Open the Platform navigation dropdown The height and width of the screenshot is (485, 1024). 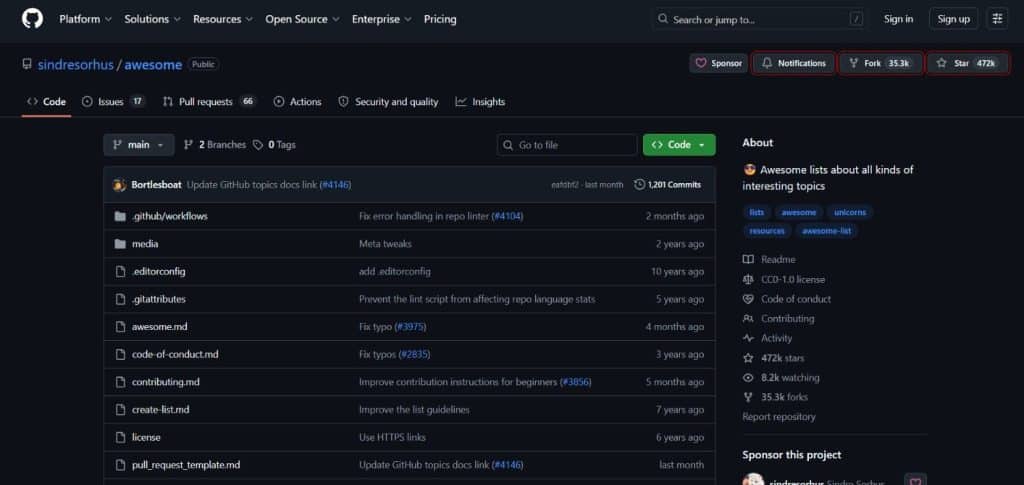(x=86, y=19)
